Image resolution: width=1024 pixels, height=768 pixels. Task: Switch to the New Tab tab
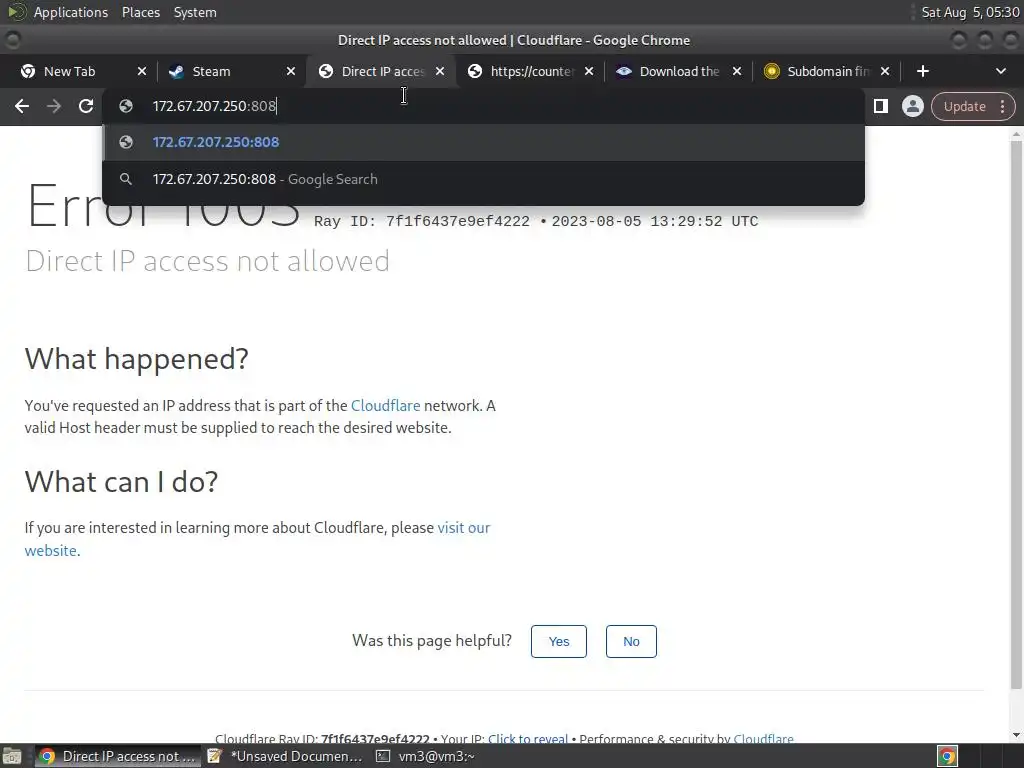click(69, 71)
